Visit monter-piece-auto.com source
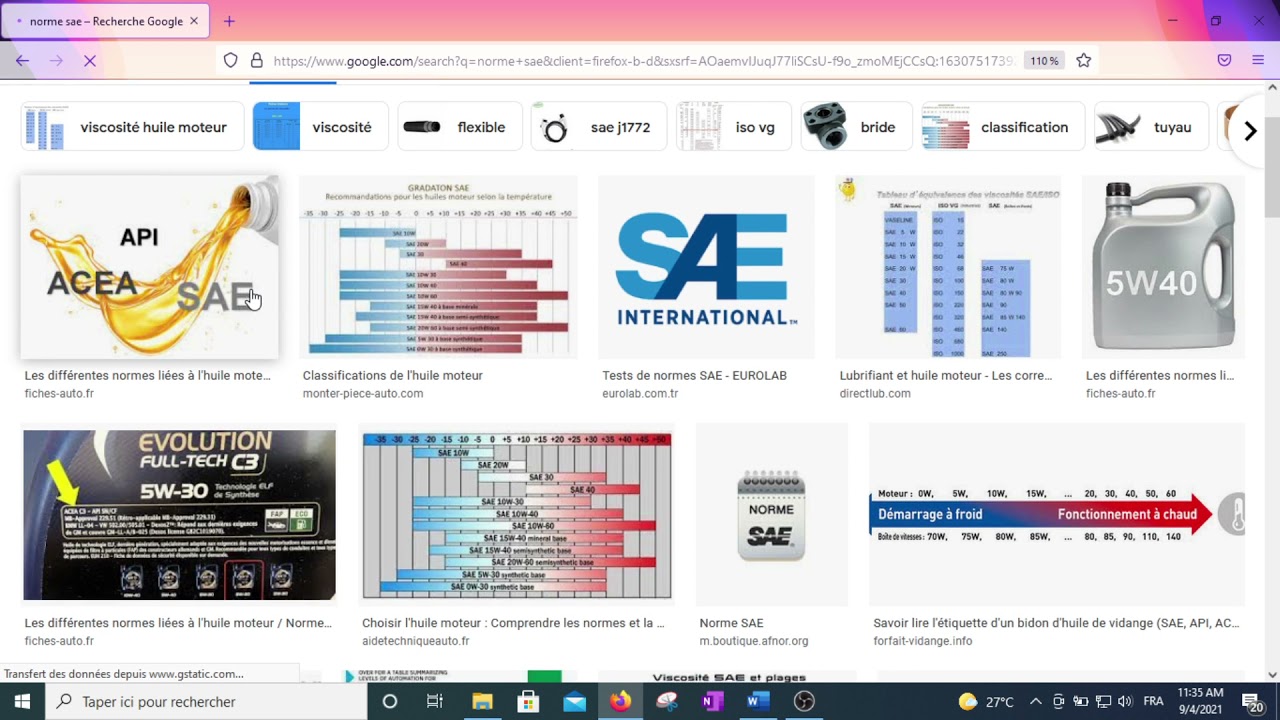Screen dimensions: 1280x720 point(363,393)
